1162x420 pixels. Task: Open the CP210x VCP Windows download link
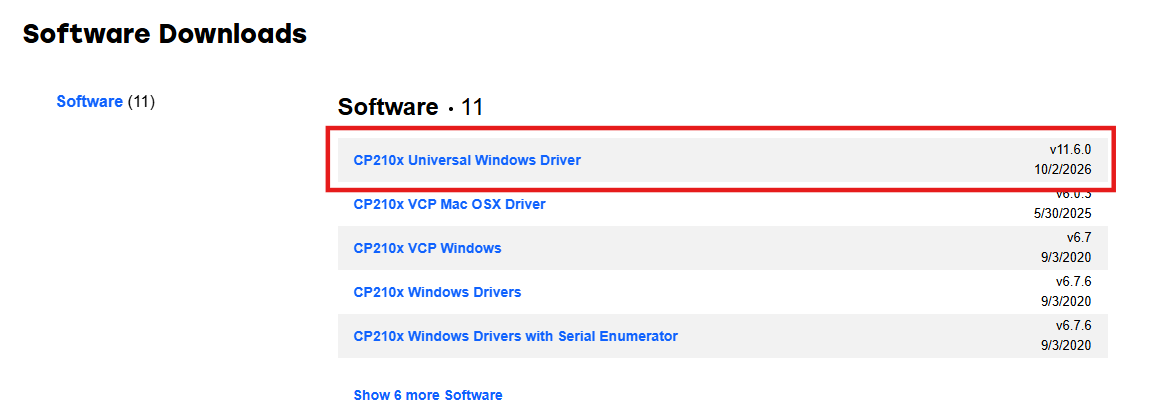(x=427, y=248)
